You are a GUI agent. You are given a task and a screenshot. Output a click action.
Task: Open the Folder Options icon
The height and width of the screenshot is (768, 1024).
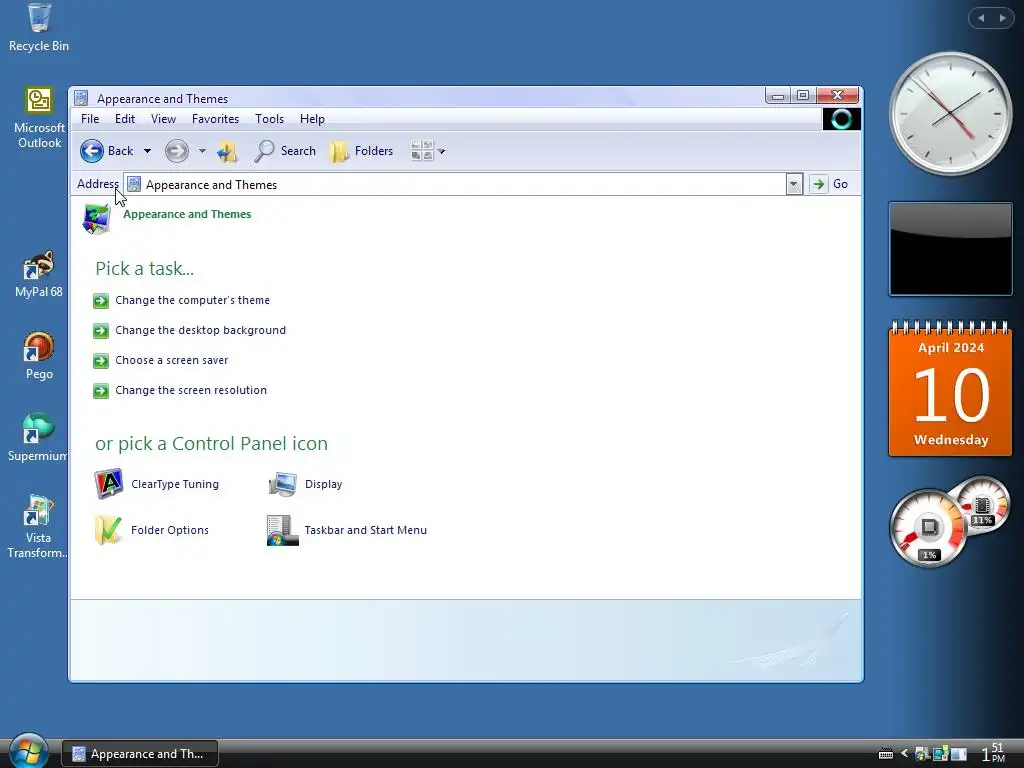tap(108, 530)
